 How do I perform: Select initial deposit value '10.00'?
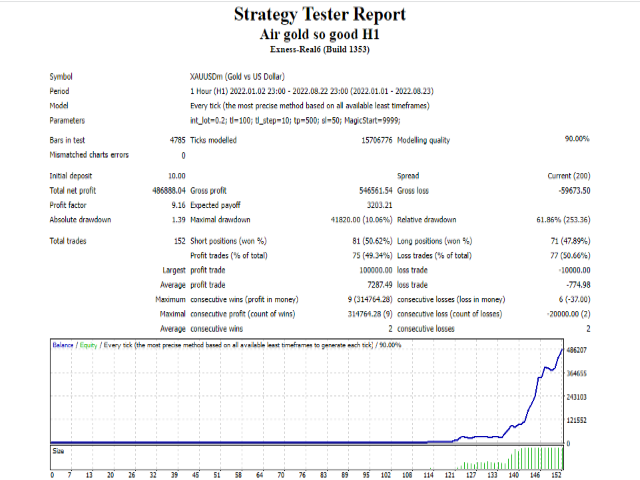point(177,176)
